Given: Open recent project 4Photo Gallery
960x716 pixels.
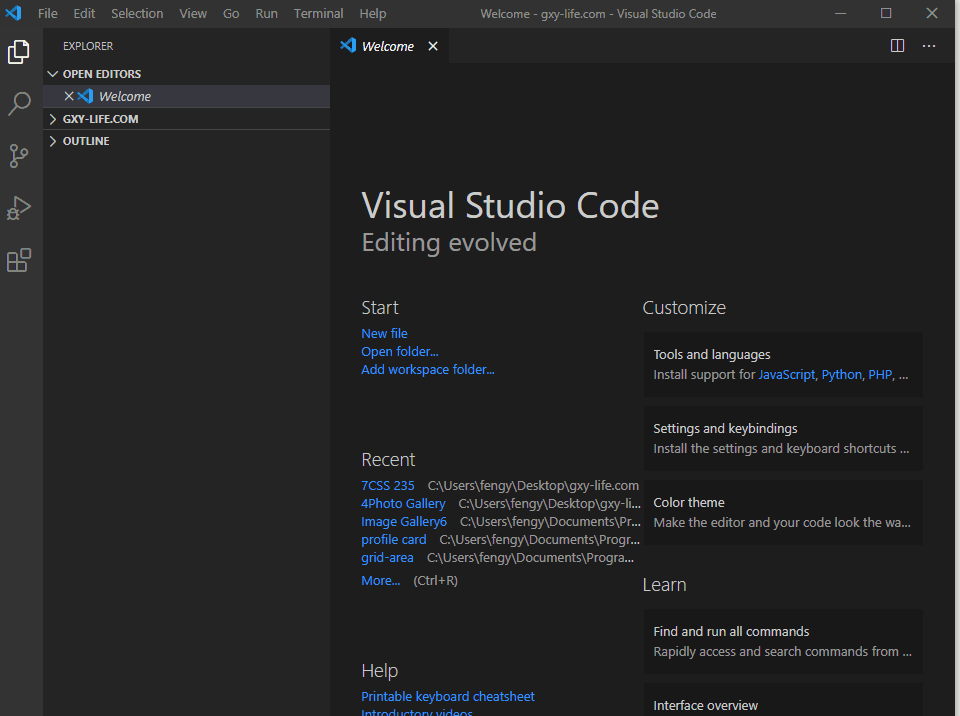Looking at the screenshot, I should (403, 504).
